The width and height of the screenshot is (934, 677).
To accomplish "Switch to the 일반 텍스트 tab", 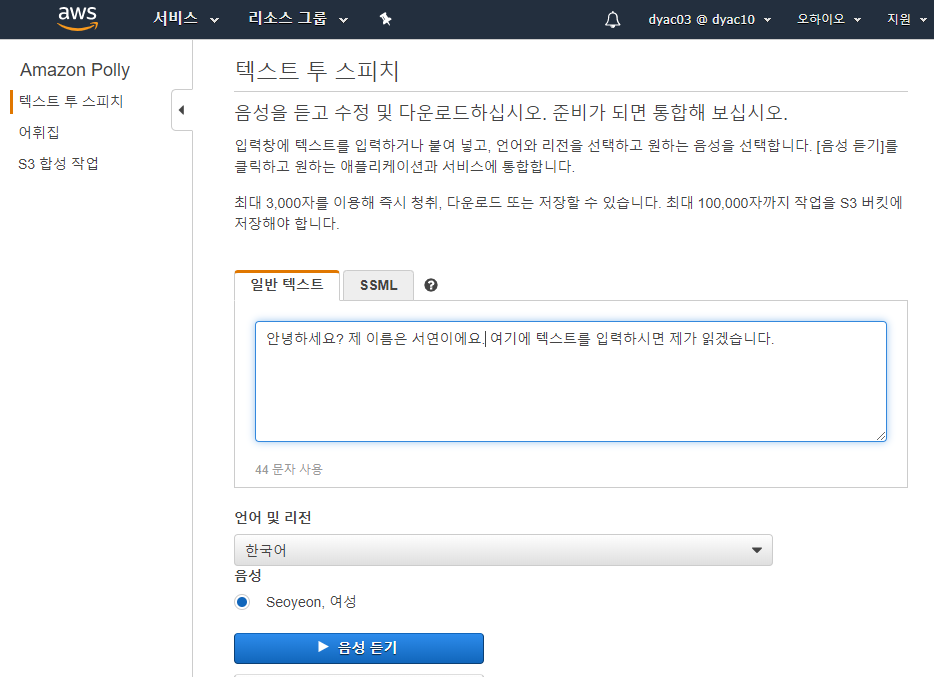I will (x=287, y=285).
